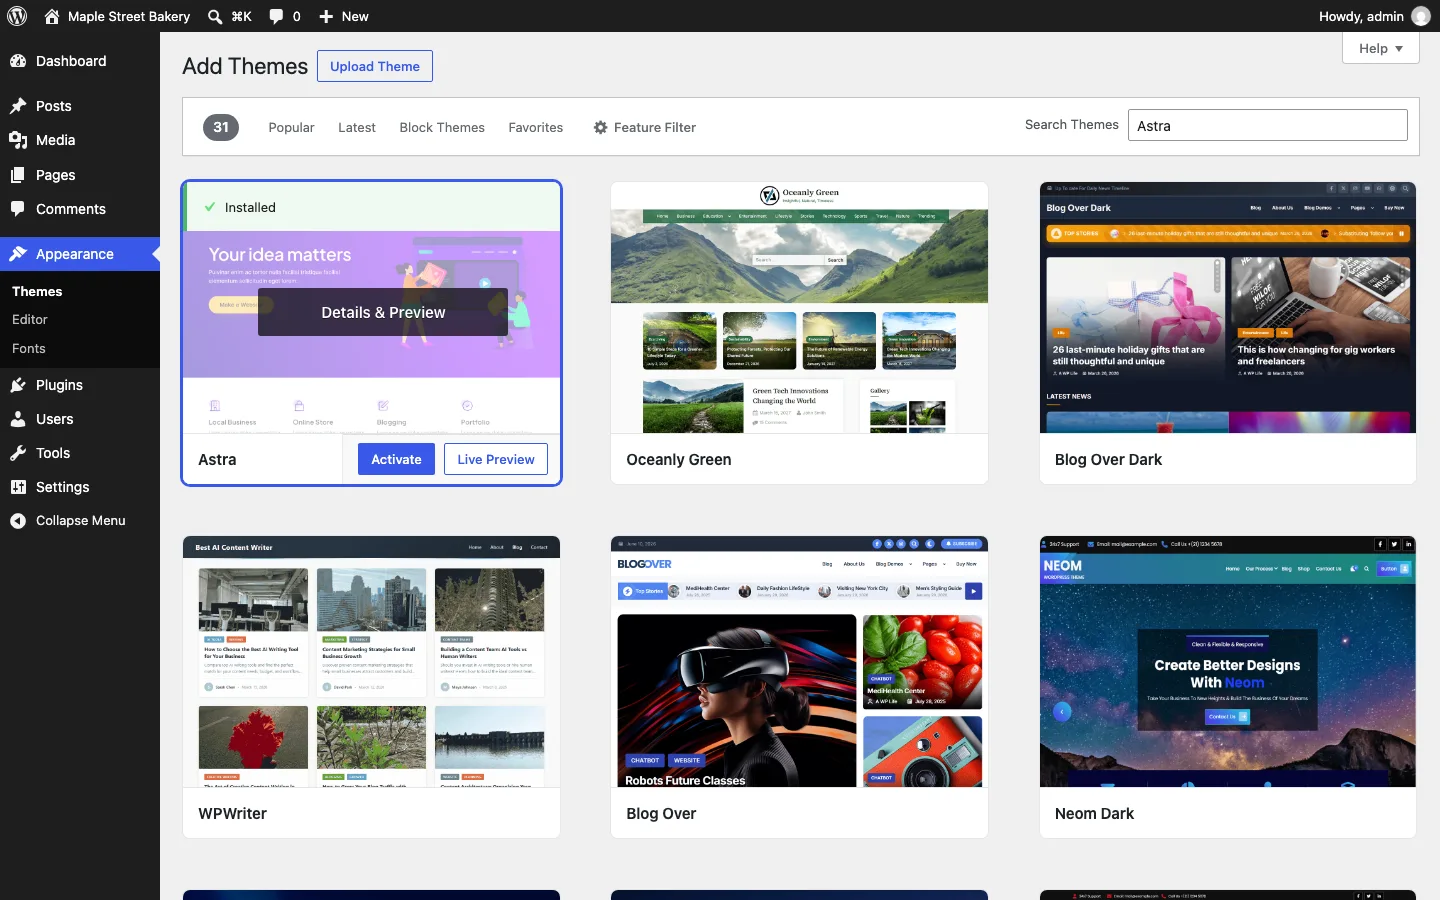The width and height of the screenshot is (1440, 900).
Task: Click the home icon beside Maple Street Bakery
Action: point(52,16)
